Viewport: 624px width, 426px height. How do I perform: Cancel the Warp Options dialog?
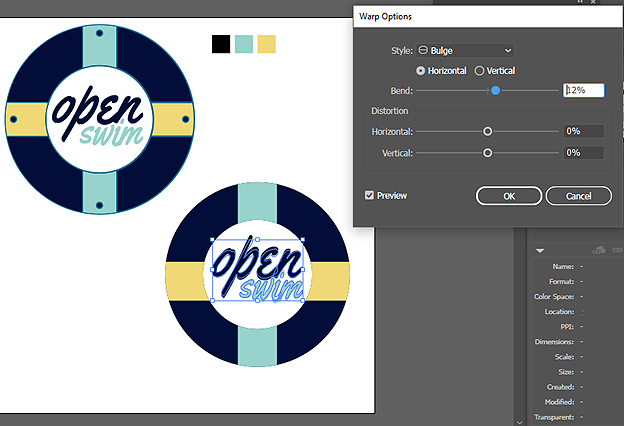pyautogui.click(x=578, y=196)
